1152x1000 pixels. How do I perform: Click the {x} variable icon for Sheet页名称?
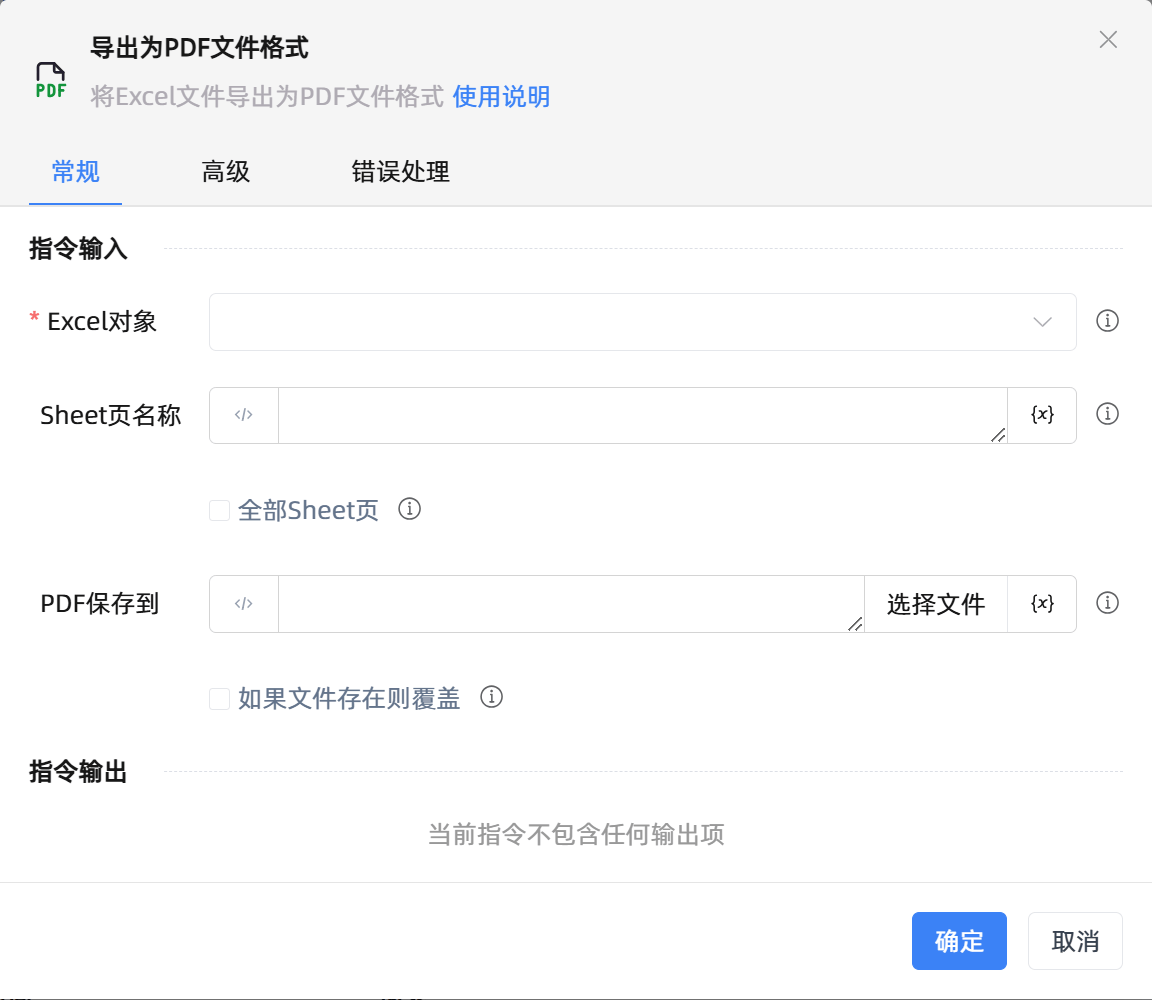[1041, 415]
